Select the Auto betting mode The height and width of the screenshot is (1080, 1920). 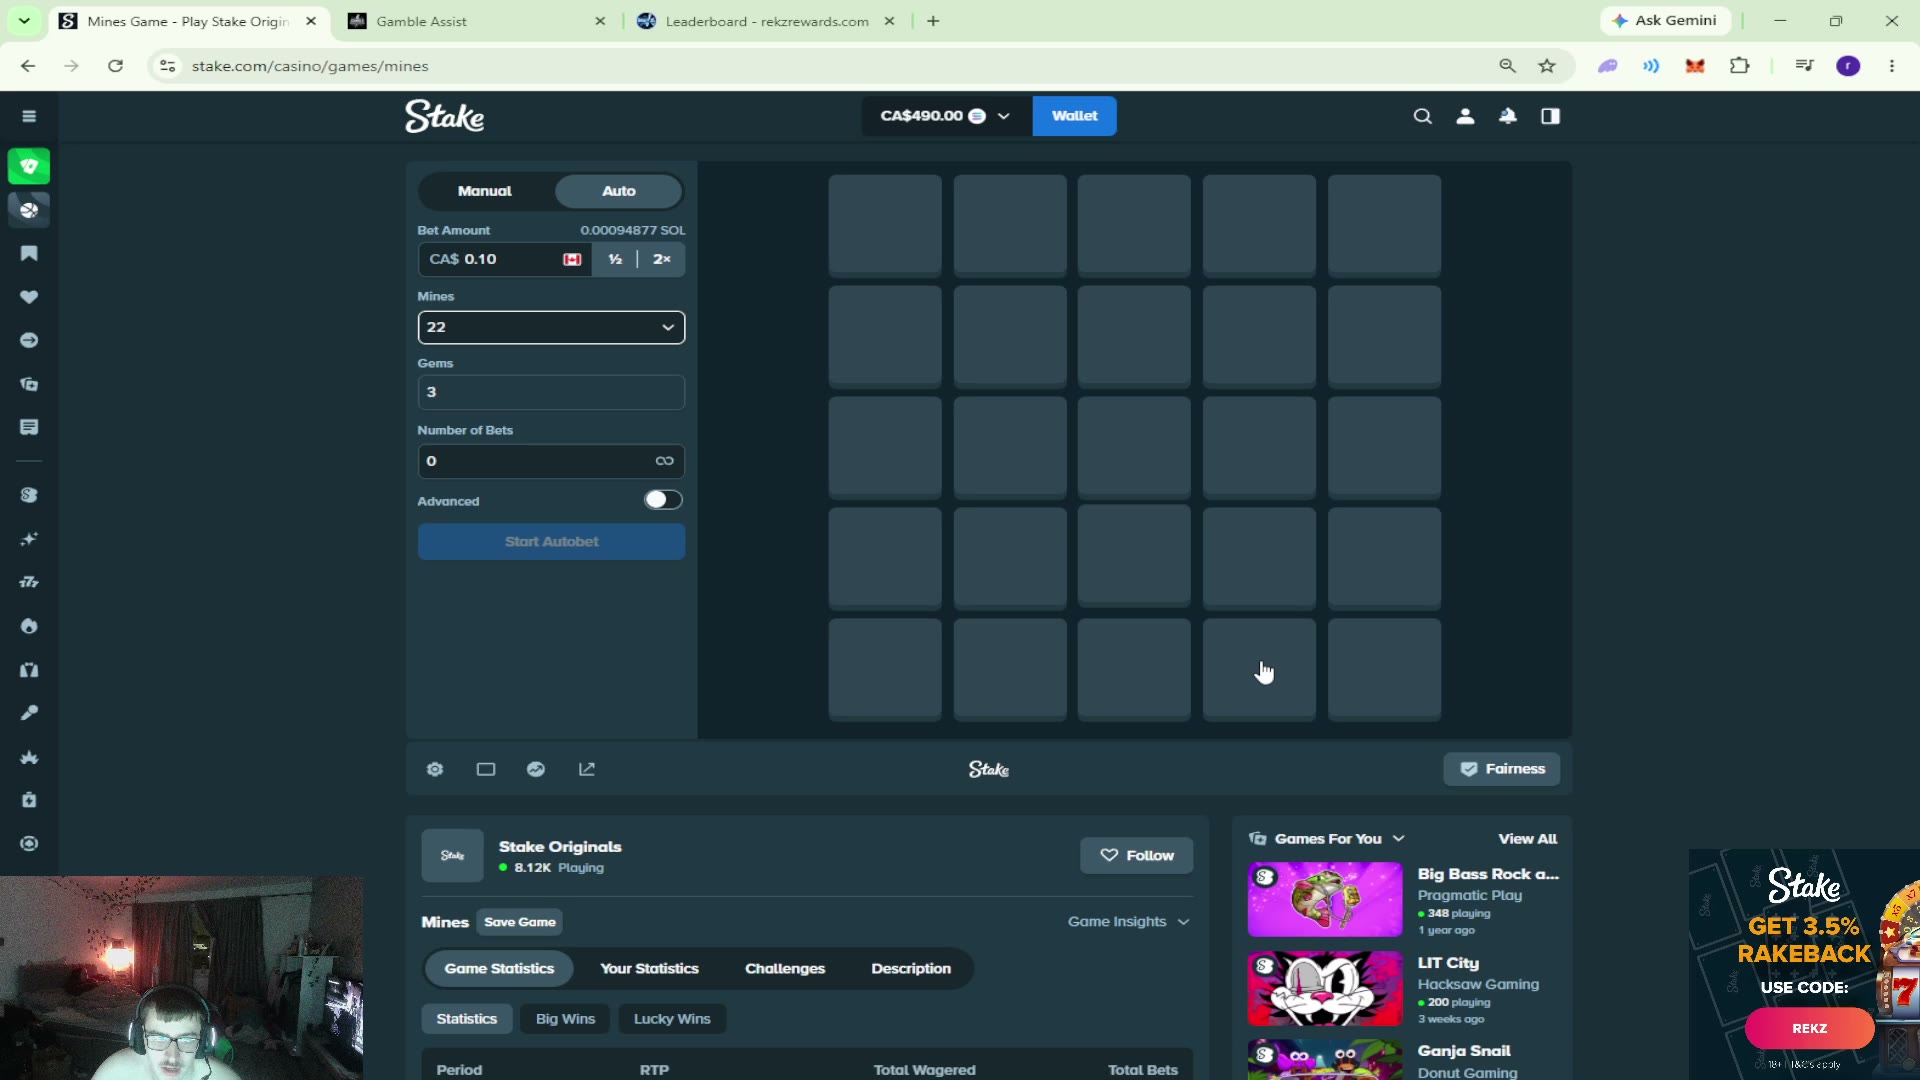click(x=619, y=191)
